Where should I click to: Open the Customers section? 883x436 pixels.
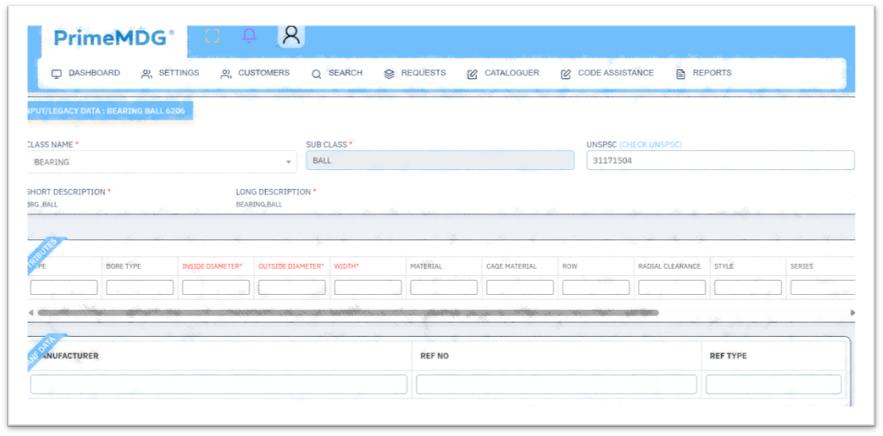(255, 73)
